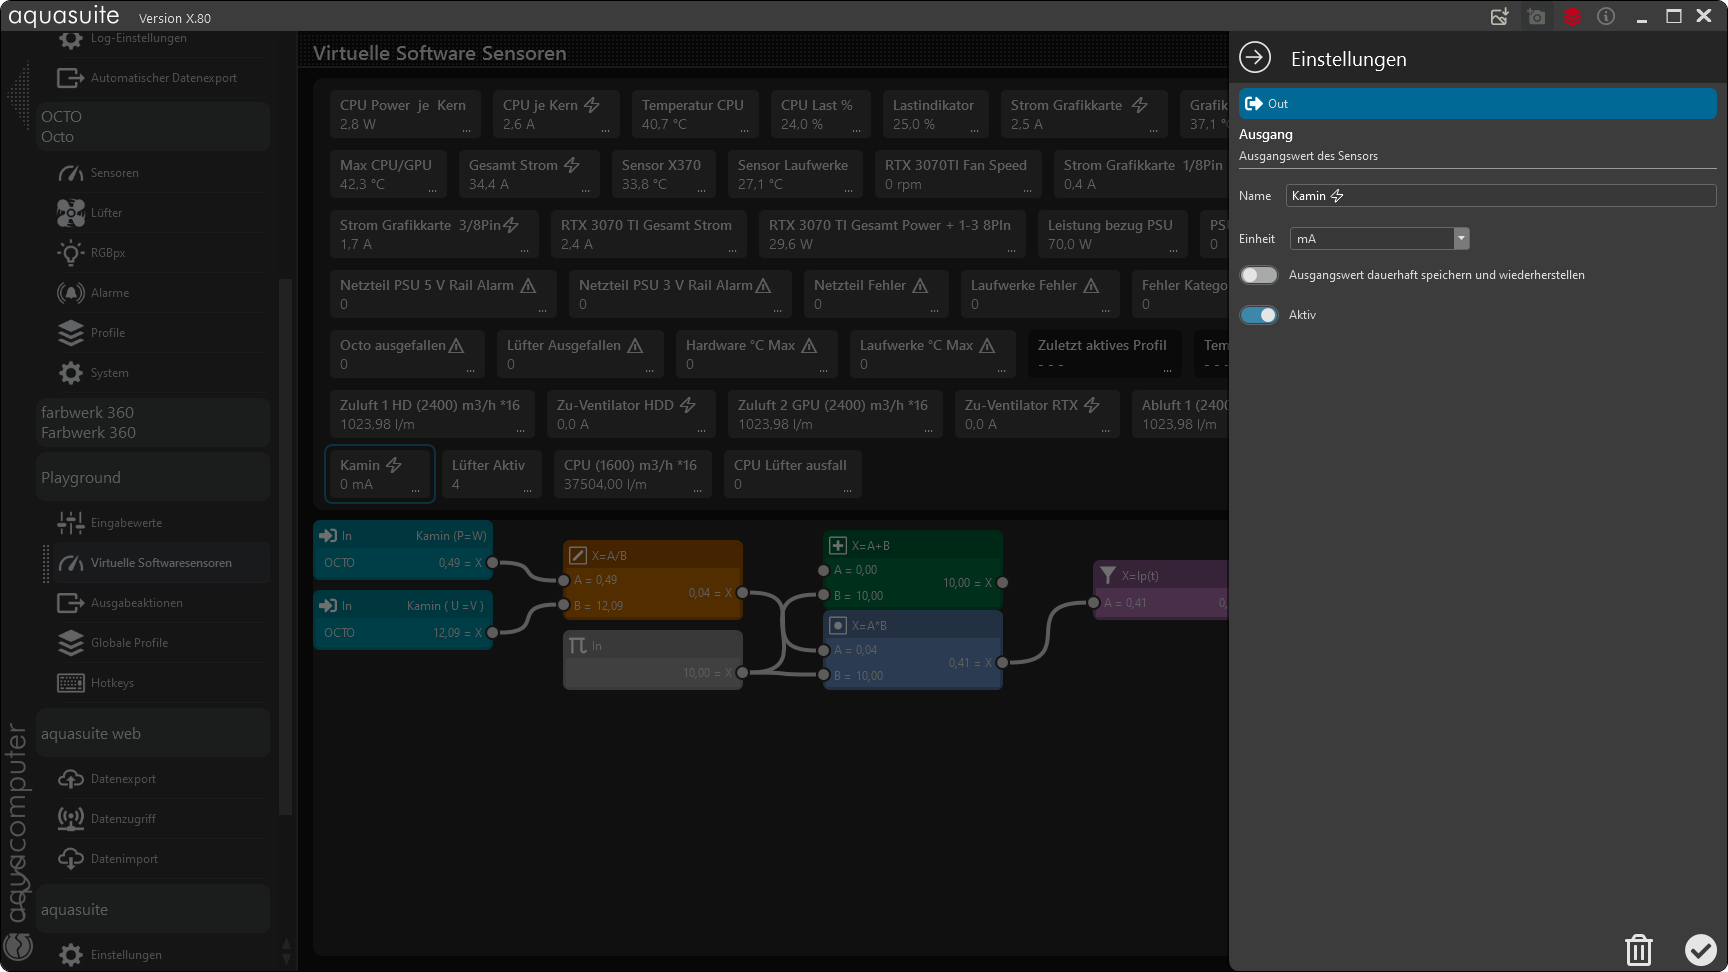
Task: Open the info icon in title bar
Action: point(1606,17)
